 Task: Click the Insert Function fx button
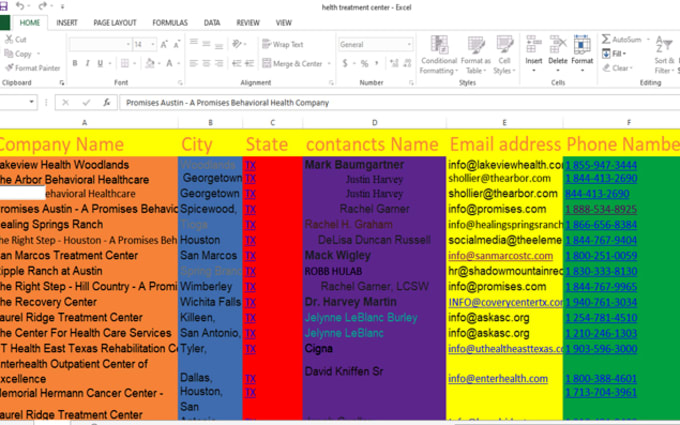107,103
